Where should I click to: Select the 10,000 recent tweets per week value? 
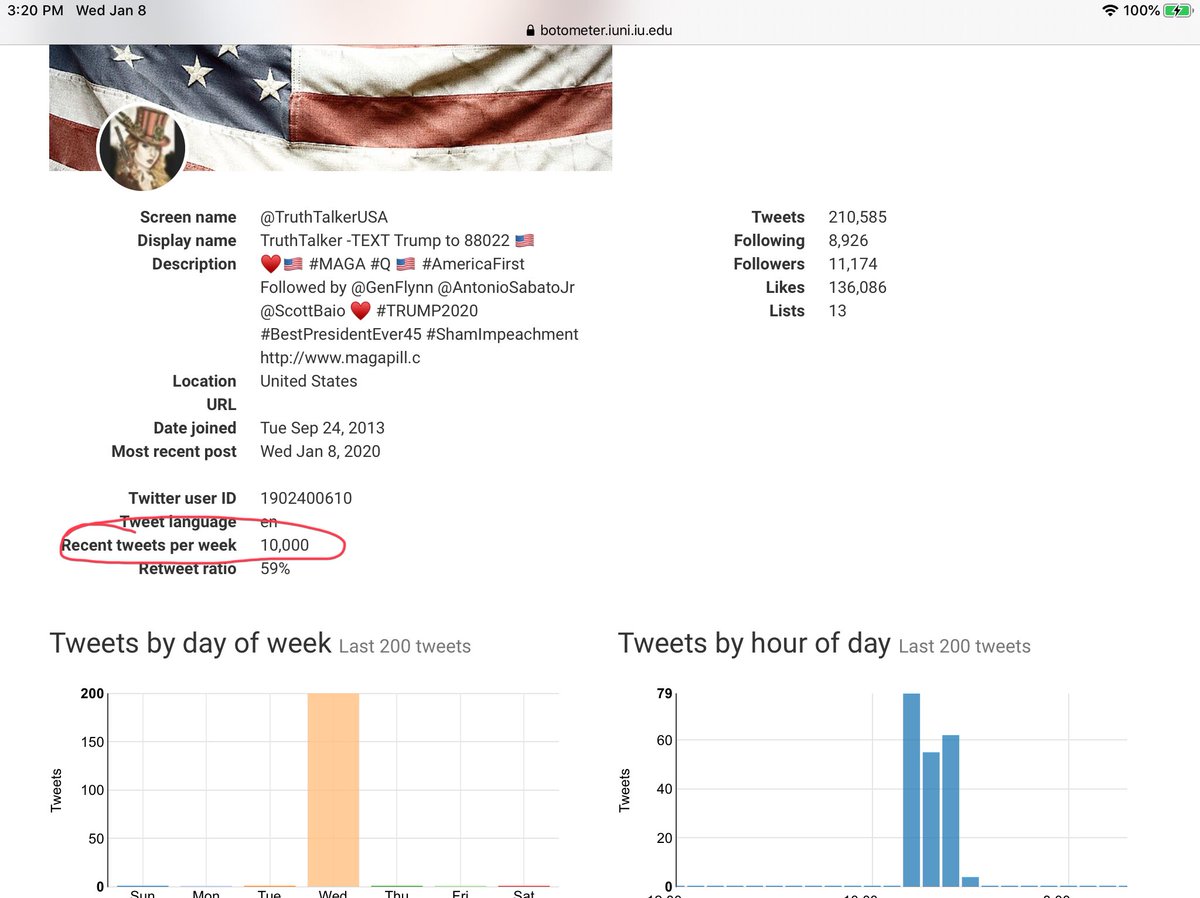pyautogui.click(x=285, y=545)
